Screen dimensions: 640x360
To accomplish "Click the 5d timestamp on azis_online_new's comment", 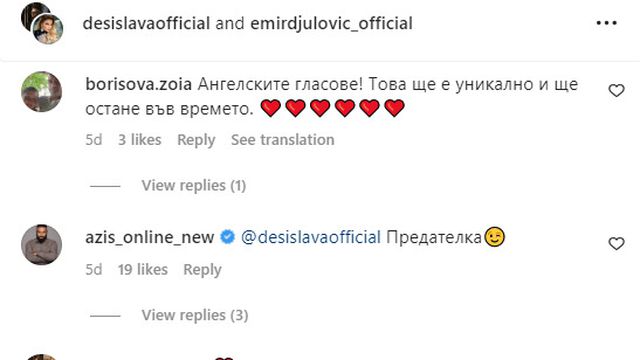I will pos(93,270).
